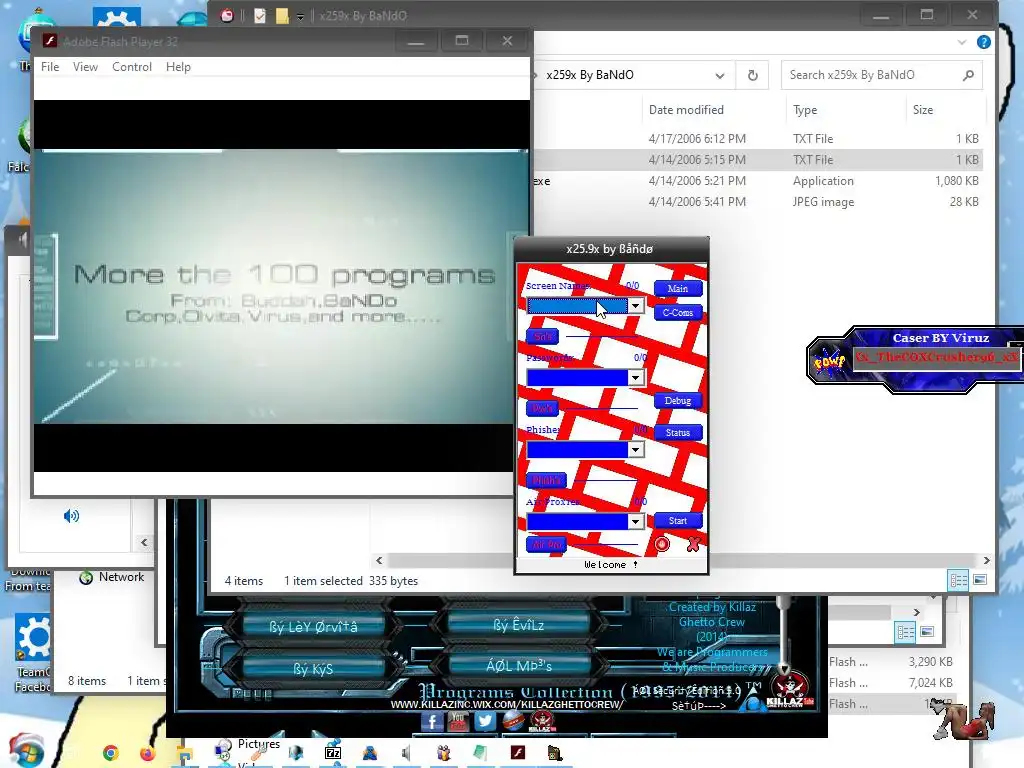Click the globe icon in Killaz window
Viewport: 1024px width, 768px height.
tap(513, 722)
